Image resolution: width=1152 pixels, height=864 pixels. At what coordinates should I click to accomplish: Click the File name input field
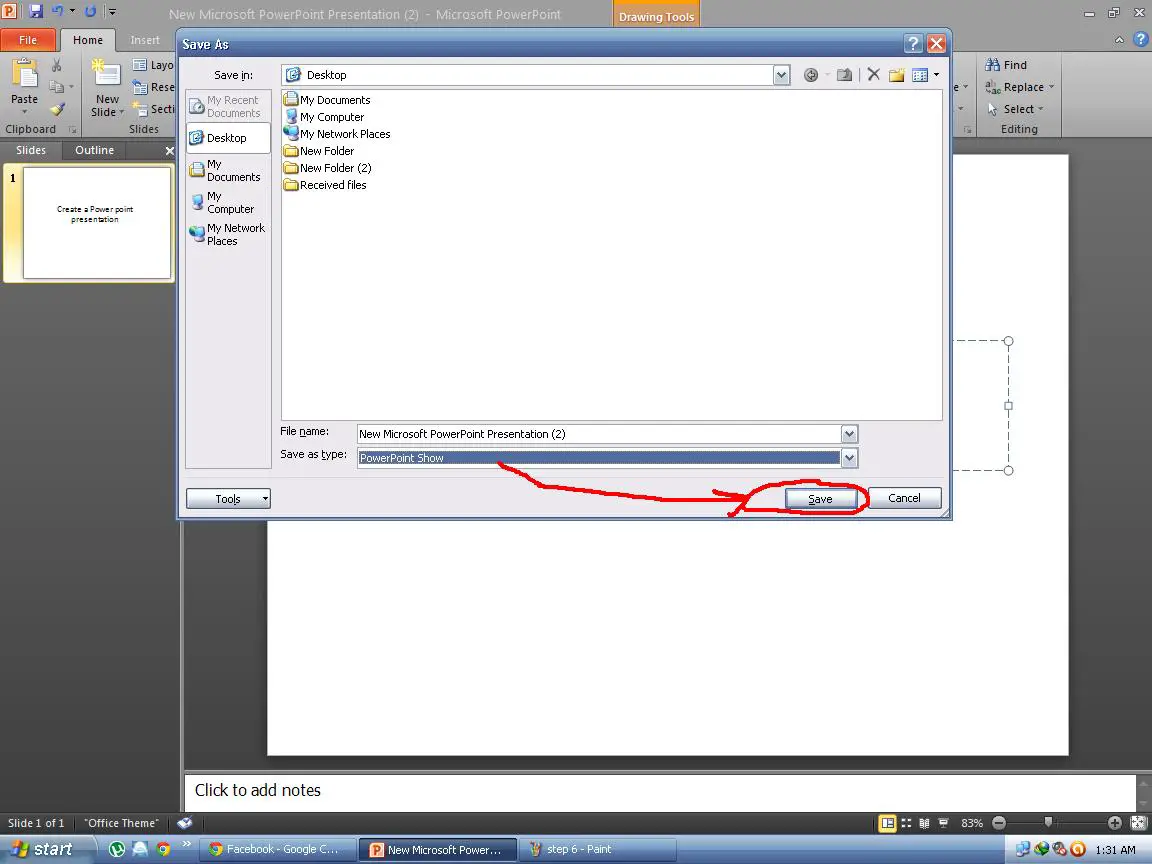click(599, 434)
